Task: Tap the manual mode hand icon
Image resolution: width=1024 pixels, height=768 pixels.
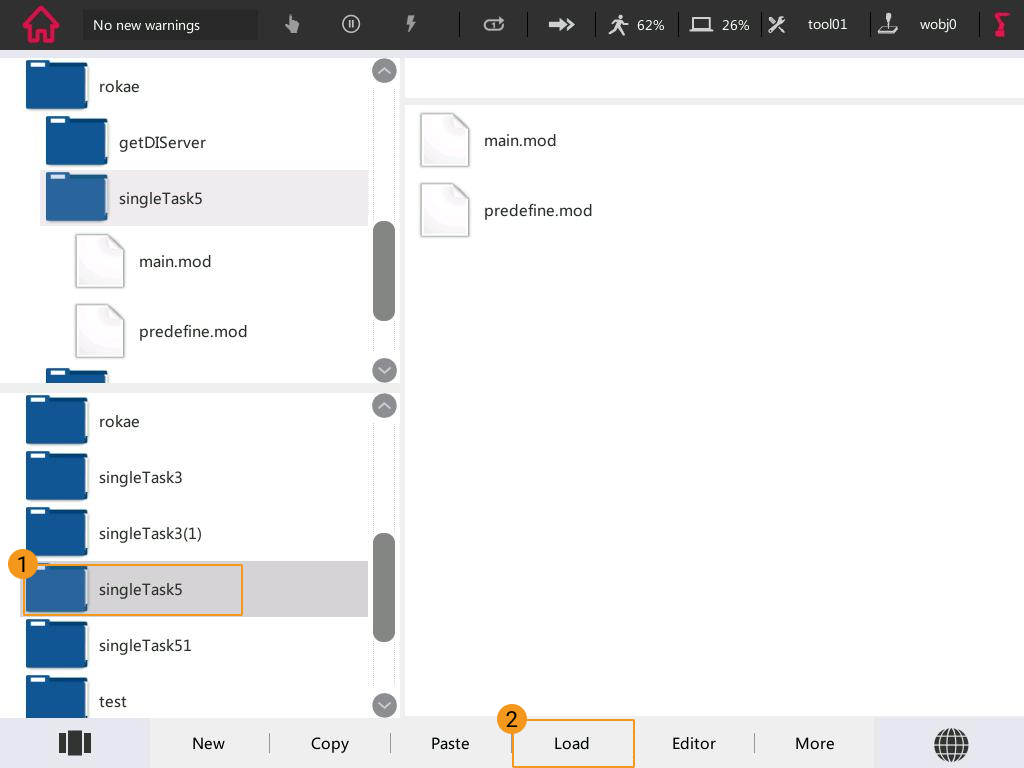Action: (x=292, y=25)
